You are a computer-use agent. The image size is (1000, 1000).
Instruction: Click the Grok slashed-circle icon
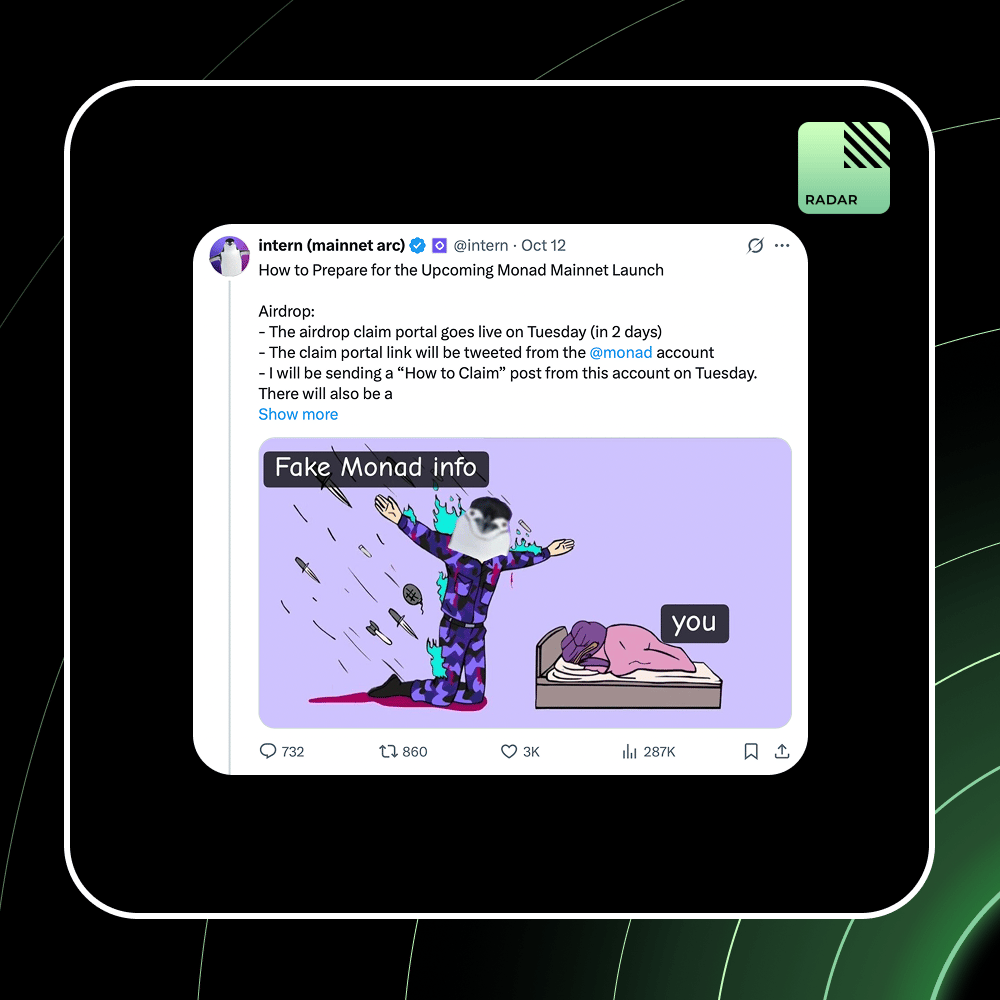click(x=756, y=246)
